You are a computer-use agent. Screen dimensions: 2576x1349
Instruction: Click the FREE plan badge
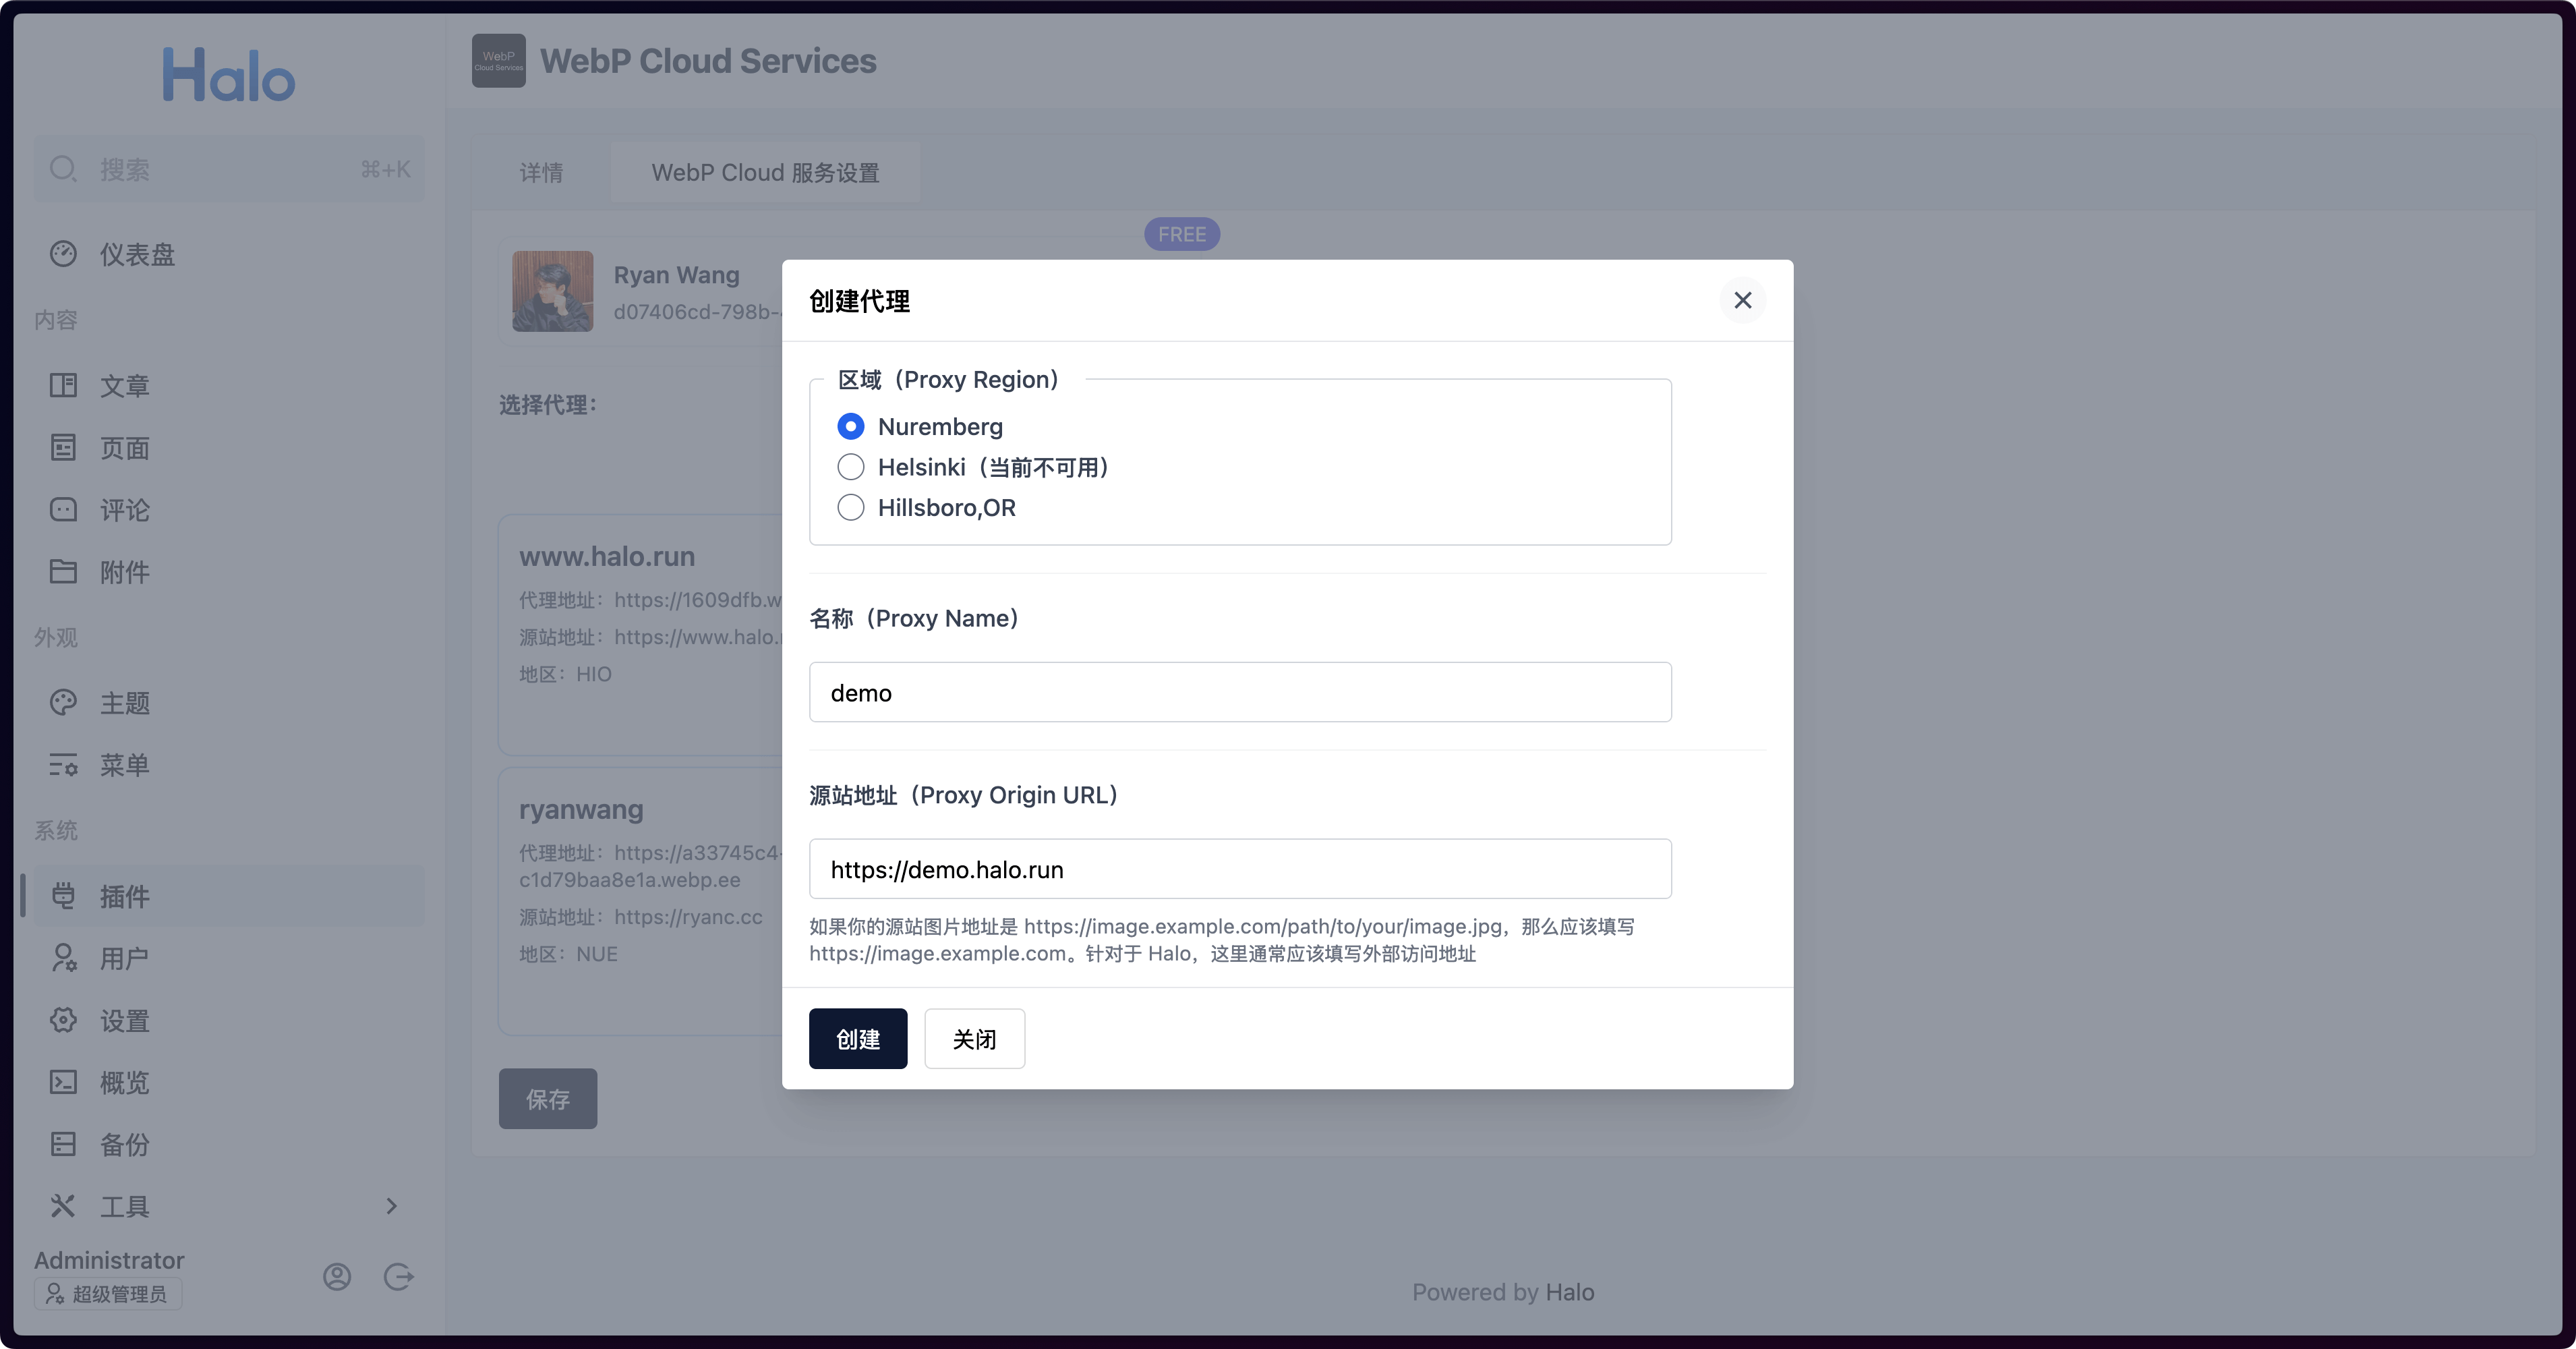pos(1181,234)
